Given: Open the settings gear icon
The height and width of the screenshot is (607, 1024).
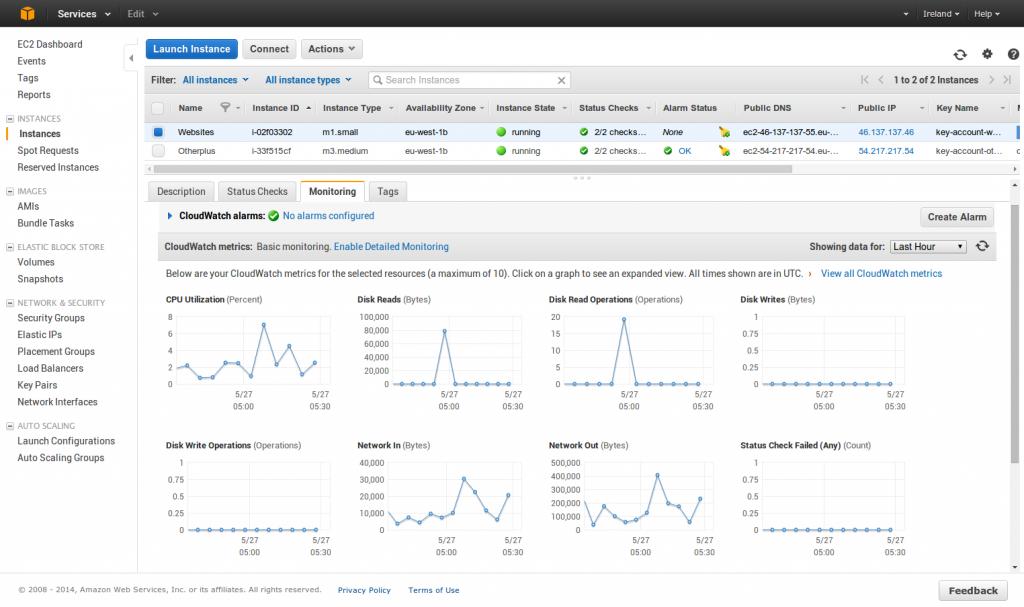Looking at the screenshot, I should click(x=987, y=54).
